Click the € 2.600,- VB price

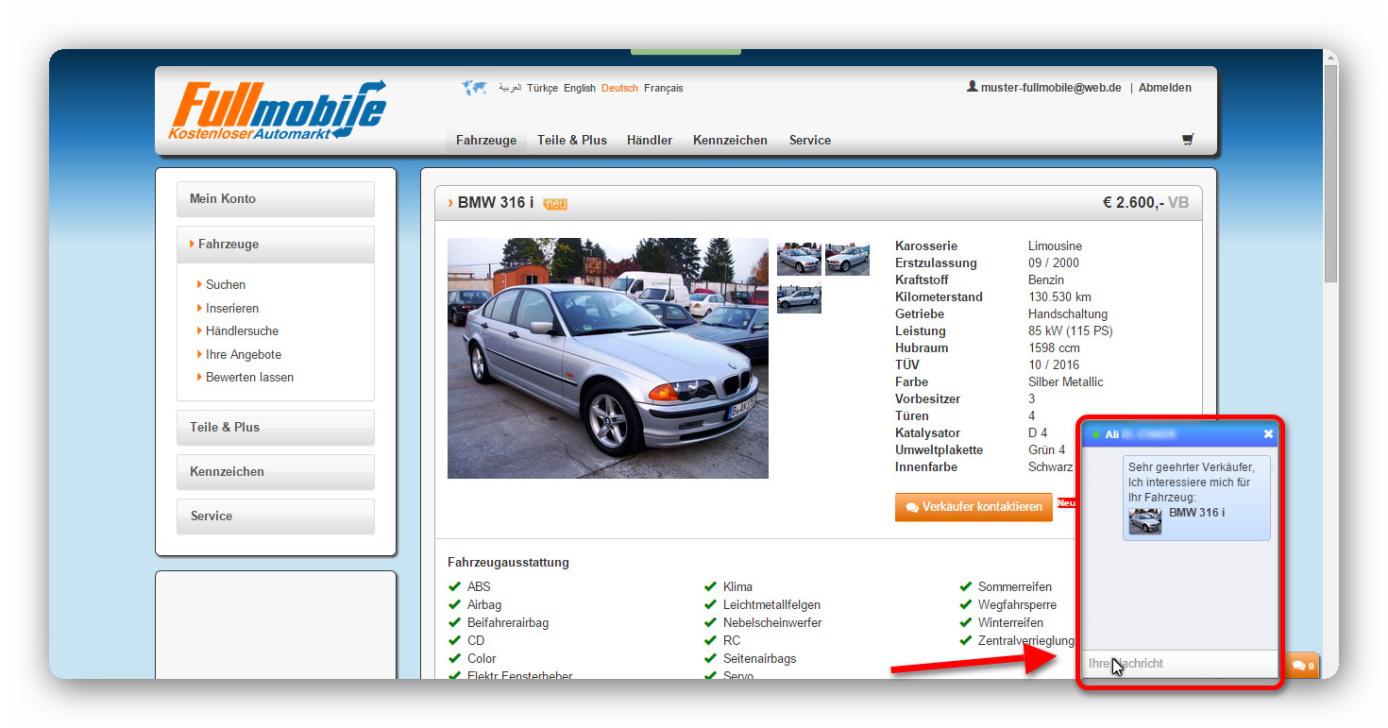click(1145, 203)
